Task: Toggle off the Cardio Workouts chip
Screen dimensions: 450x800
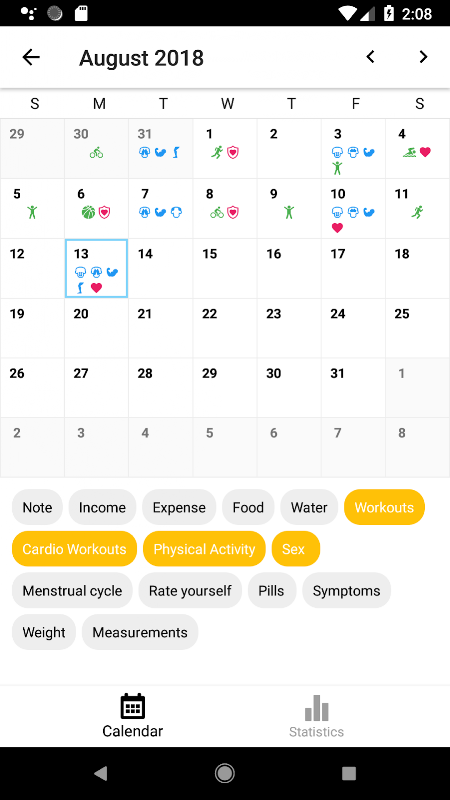Action: [74, 549]
